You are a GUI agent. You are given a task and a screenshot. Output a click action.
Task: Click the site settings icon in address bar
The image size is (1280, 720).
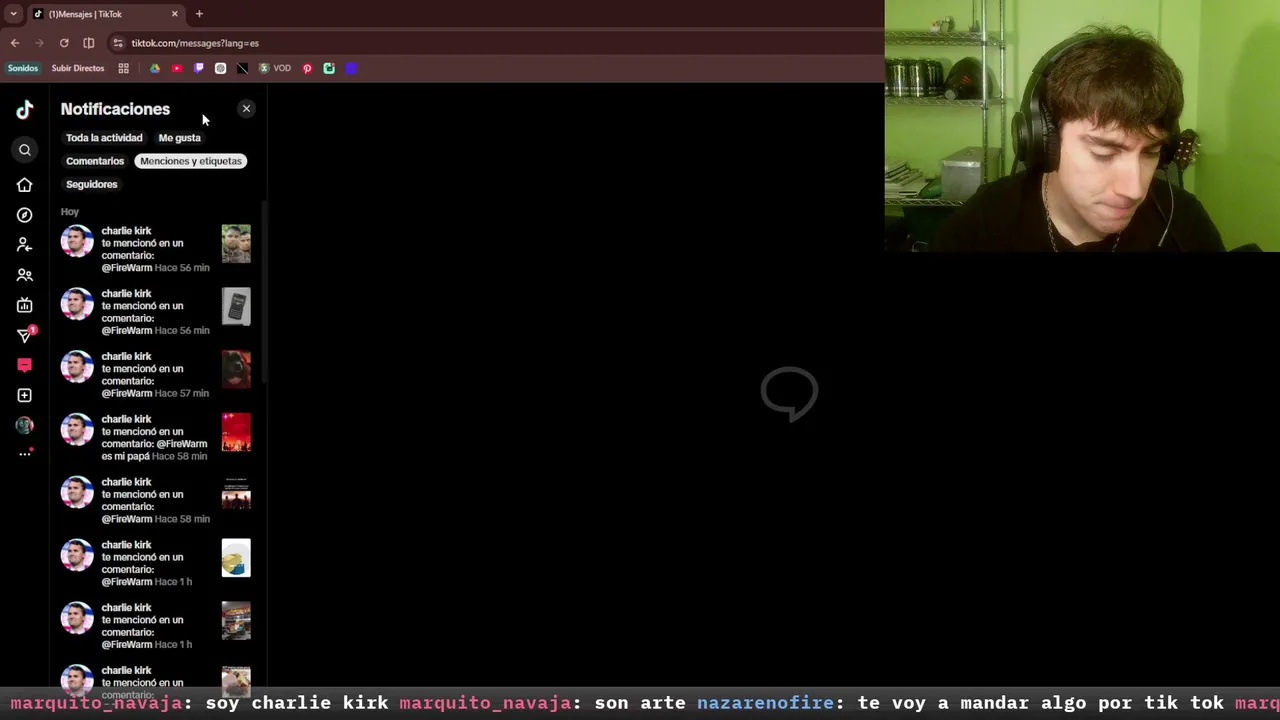coord(118,43)
